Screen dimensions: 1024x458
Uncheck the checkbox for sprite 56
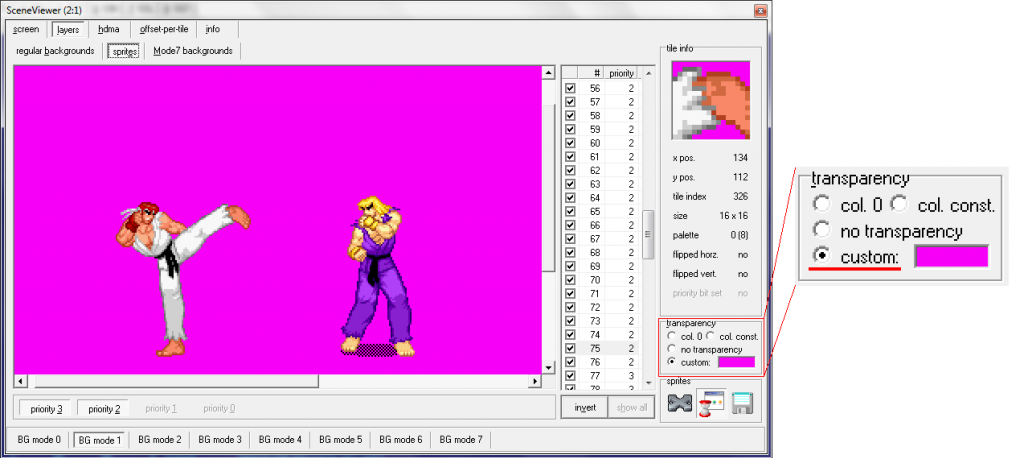coord(570,89)
